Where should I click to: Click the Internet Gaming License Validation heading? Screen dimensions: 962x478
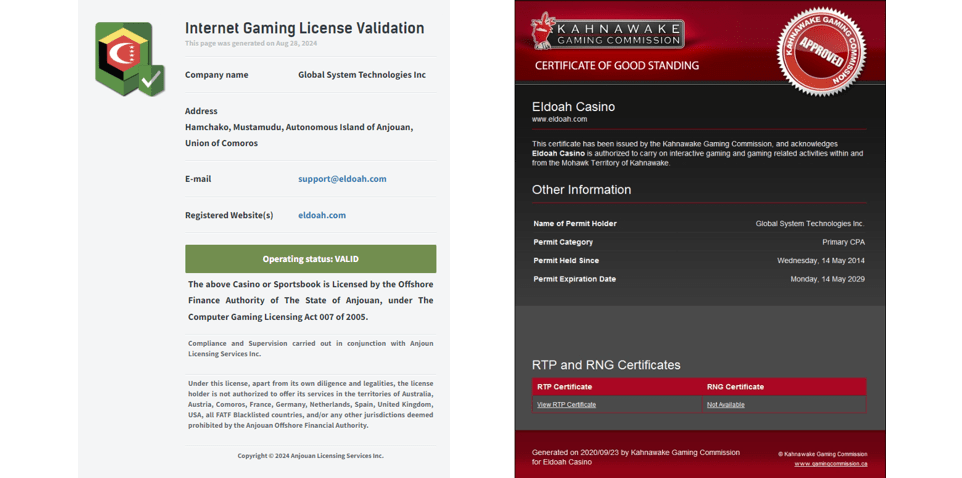[x=304, y=28]
